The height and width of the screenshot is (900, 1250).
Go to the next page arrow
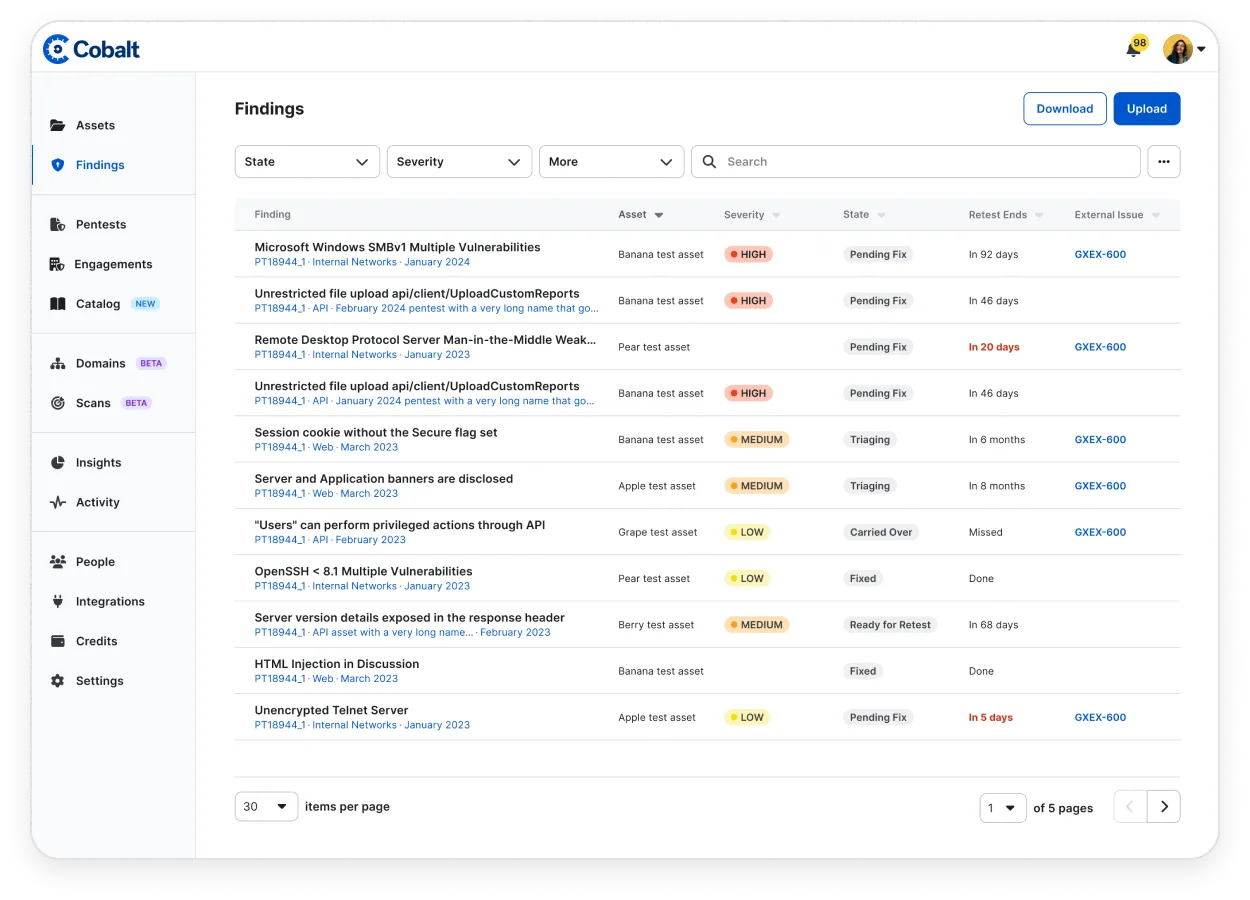tap(1163, 807)
